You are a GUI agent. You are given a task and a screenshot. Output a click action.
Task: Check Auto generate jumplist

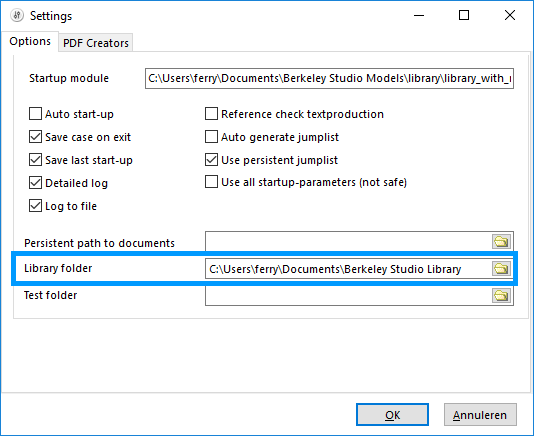click(x=211, y=137)
